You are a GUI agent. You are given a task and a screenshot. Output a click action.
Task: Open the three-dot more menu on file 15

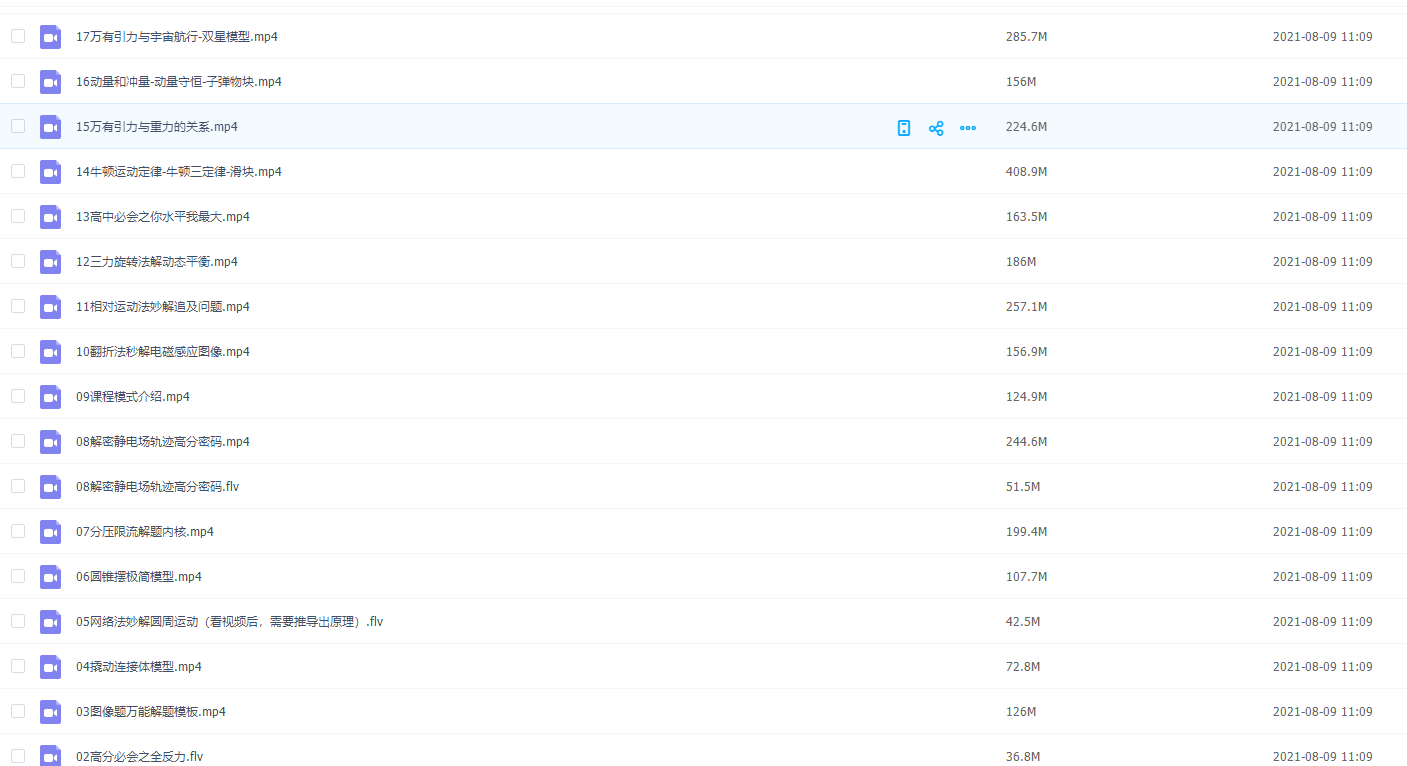click(x=968, y=128)
